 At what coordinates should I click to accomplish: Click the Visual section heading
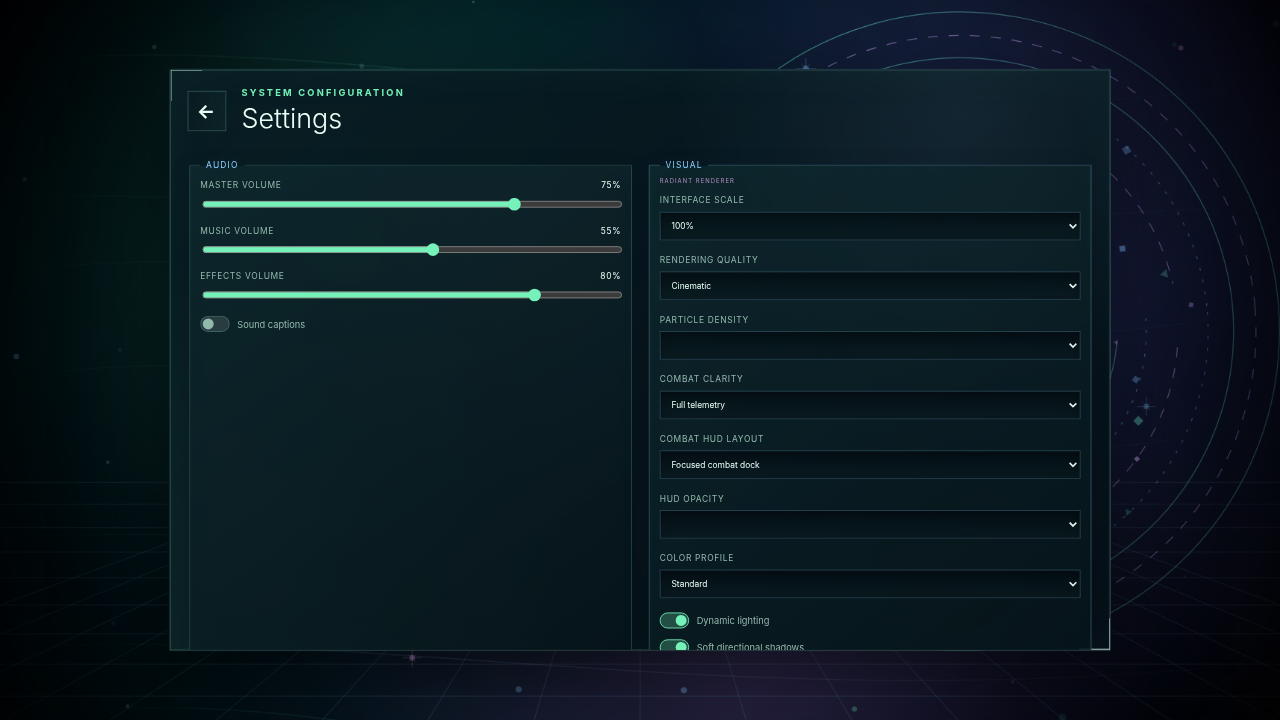point(684,165)
